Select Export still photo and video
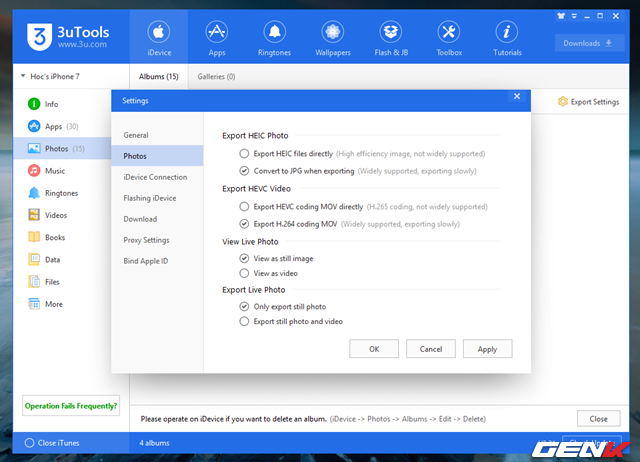 coord(244,322)
